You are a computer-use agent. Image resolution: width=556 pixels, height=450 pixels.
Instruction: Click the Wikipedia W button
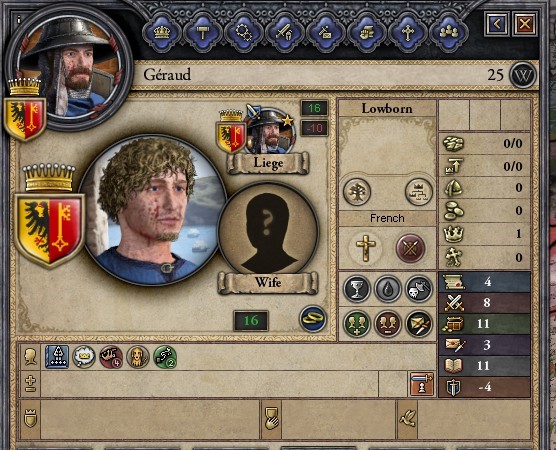click(x=523, y=75)
